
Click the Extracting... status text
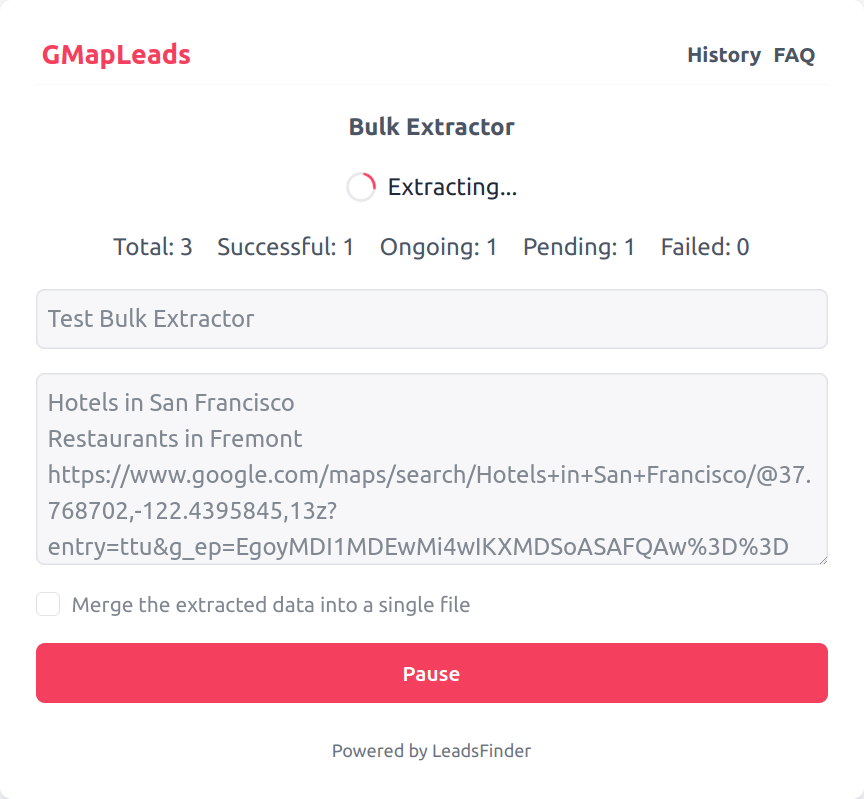click(x=452, y=187)
